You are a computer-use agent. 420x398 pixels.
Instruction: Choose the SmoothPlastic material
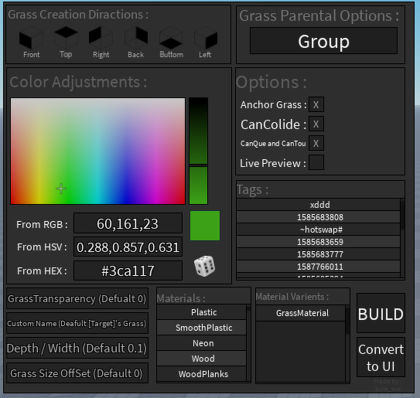coord(202,328)
